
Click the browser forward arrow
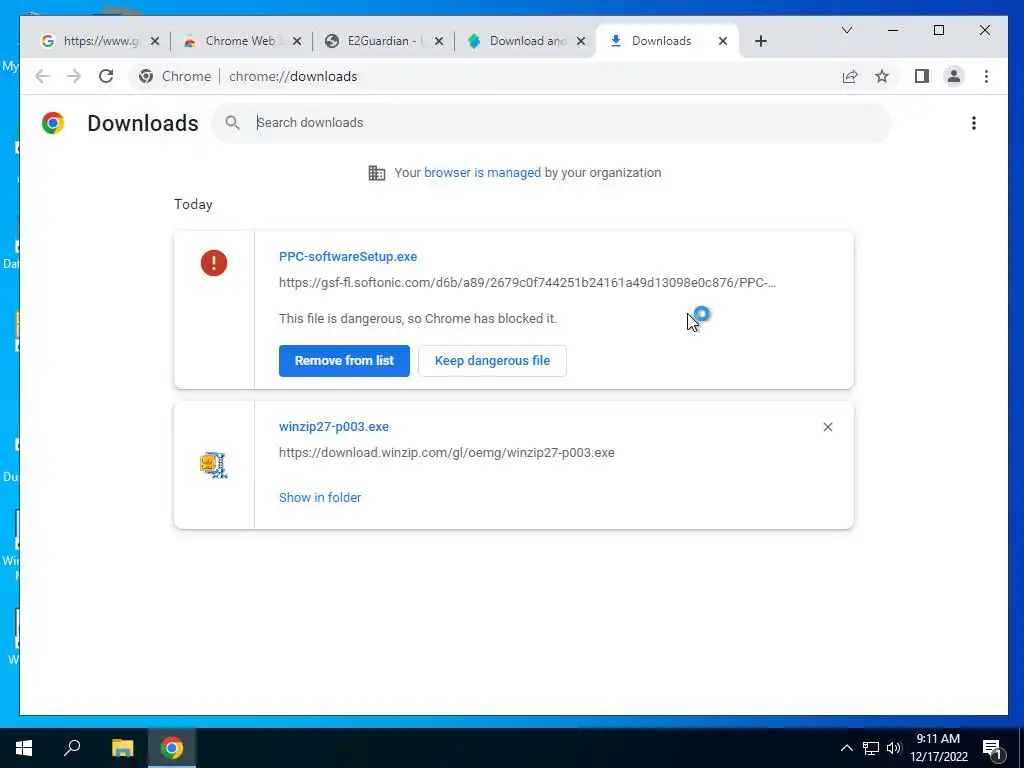[x=74, y=76]
